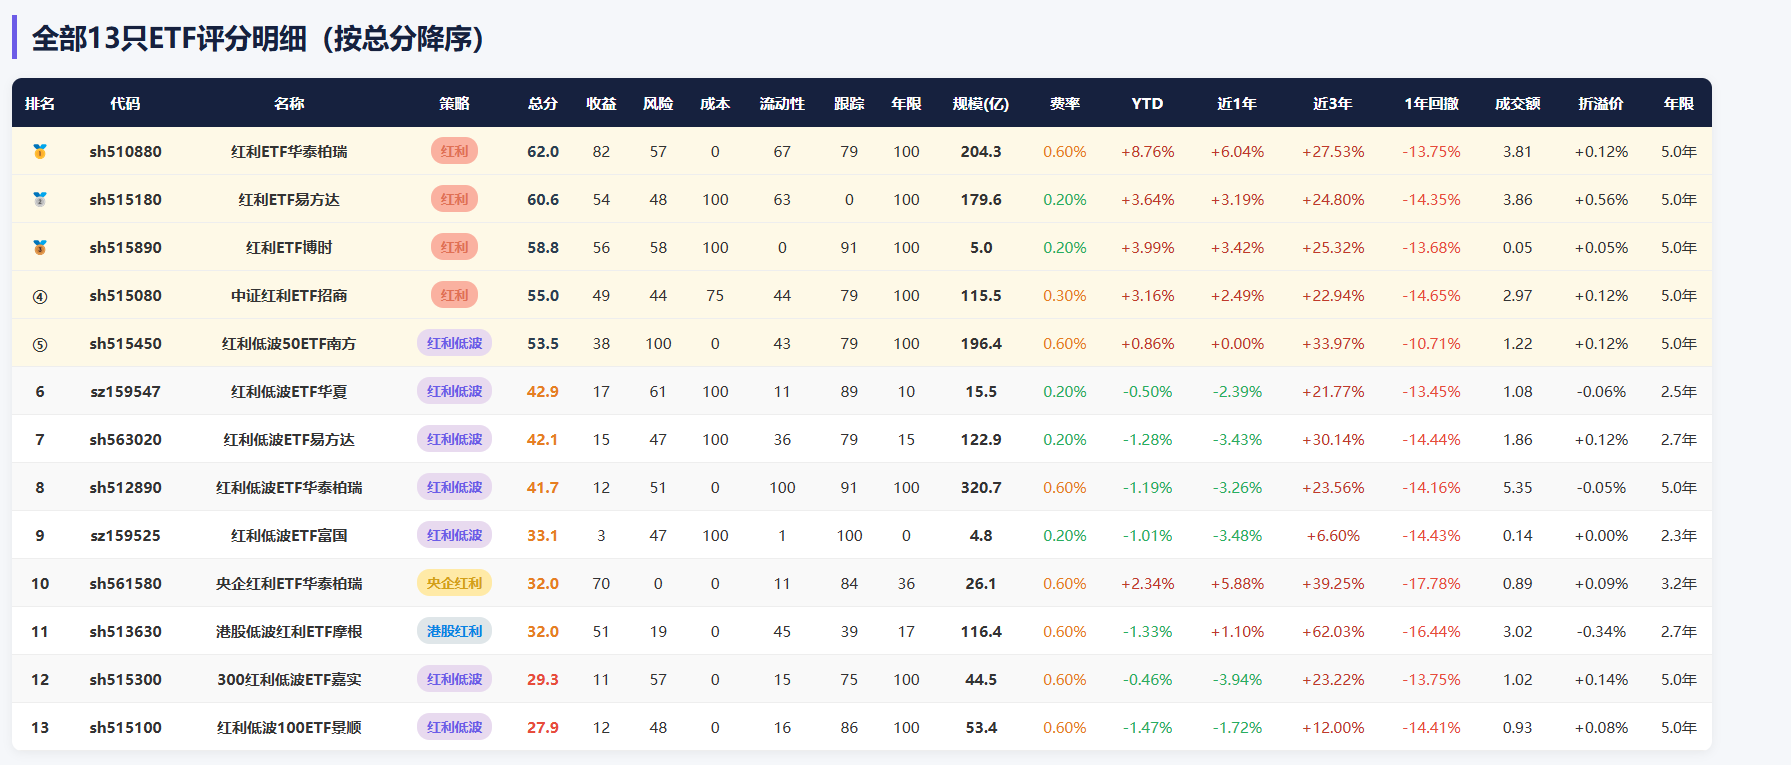
Task: Click the 流动性 column header
Action: [782, 103]
